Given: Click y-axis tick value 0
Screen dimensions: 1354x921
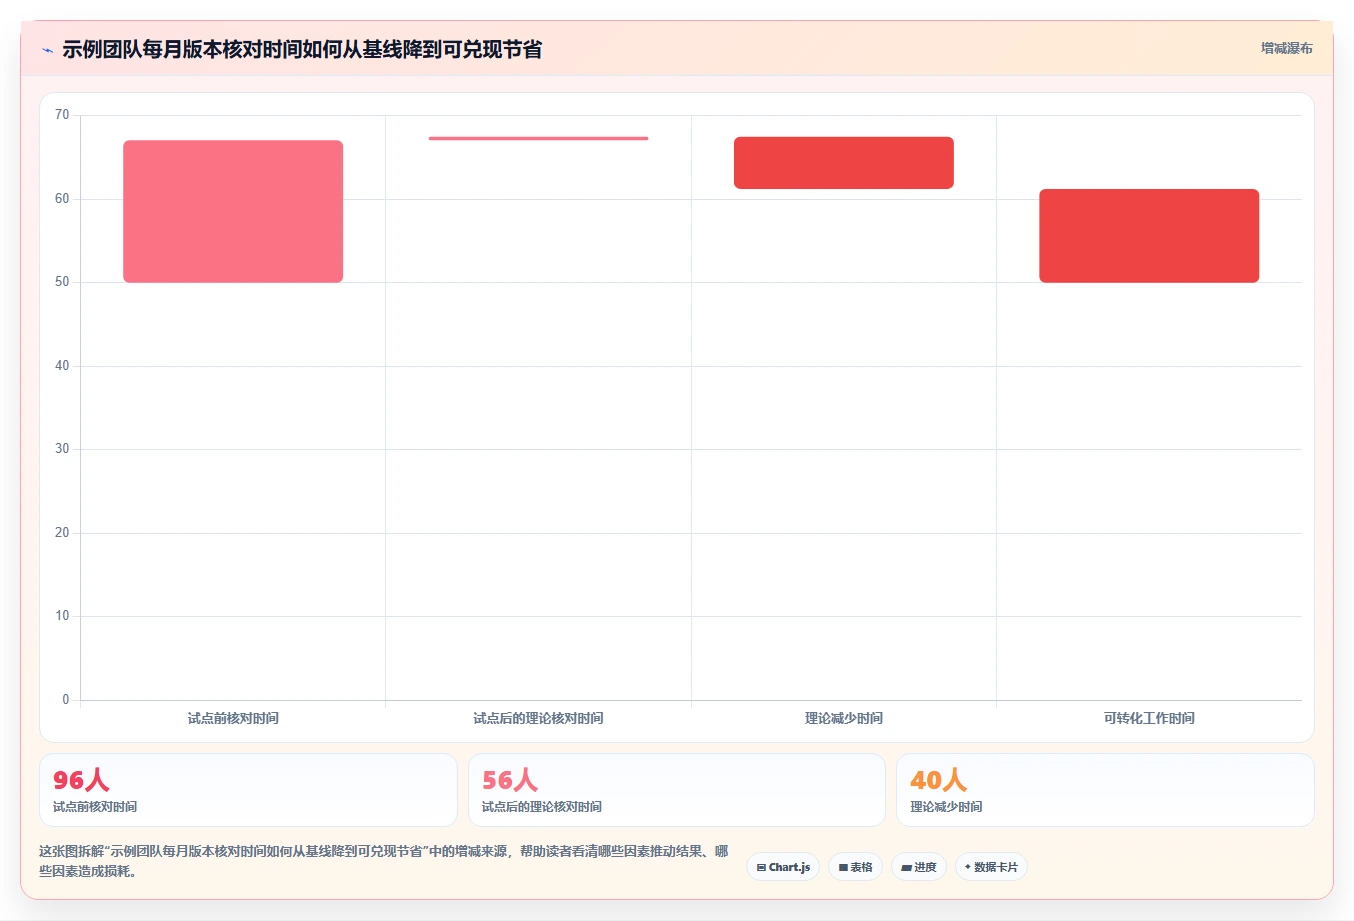Looking at the screenshot, I should pos(66,700).
